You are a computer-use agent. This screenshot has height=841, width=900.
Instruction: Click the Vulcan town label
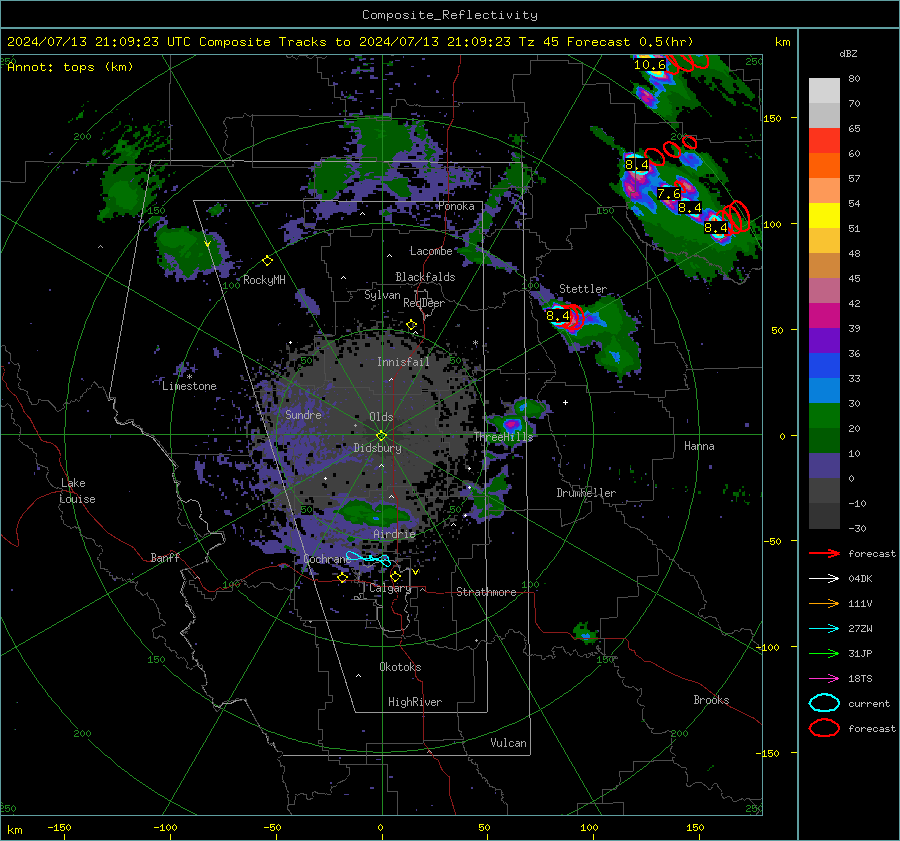click(508, 743)
